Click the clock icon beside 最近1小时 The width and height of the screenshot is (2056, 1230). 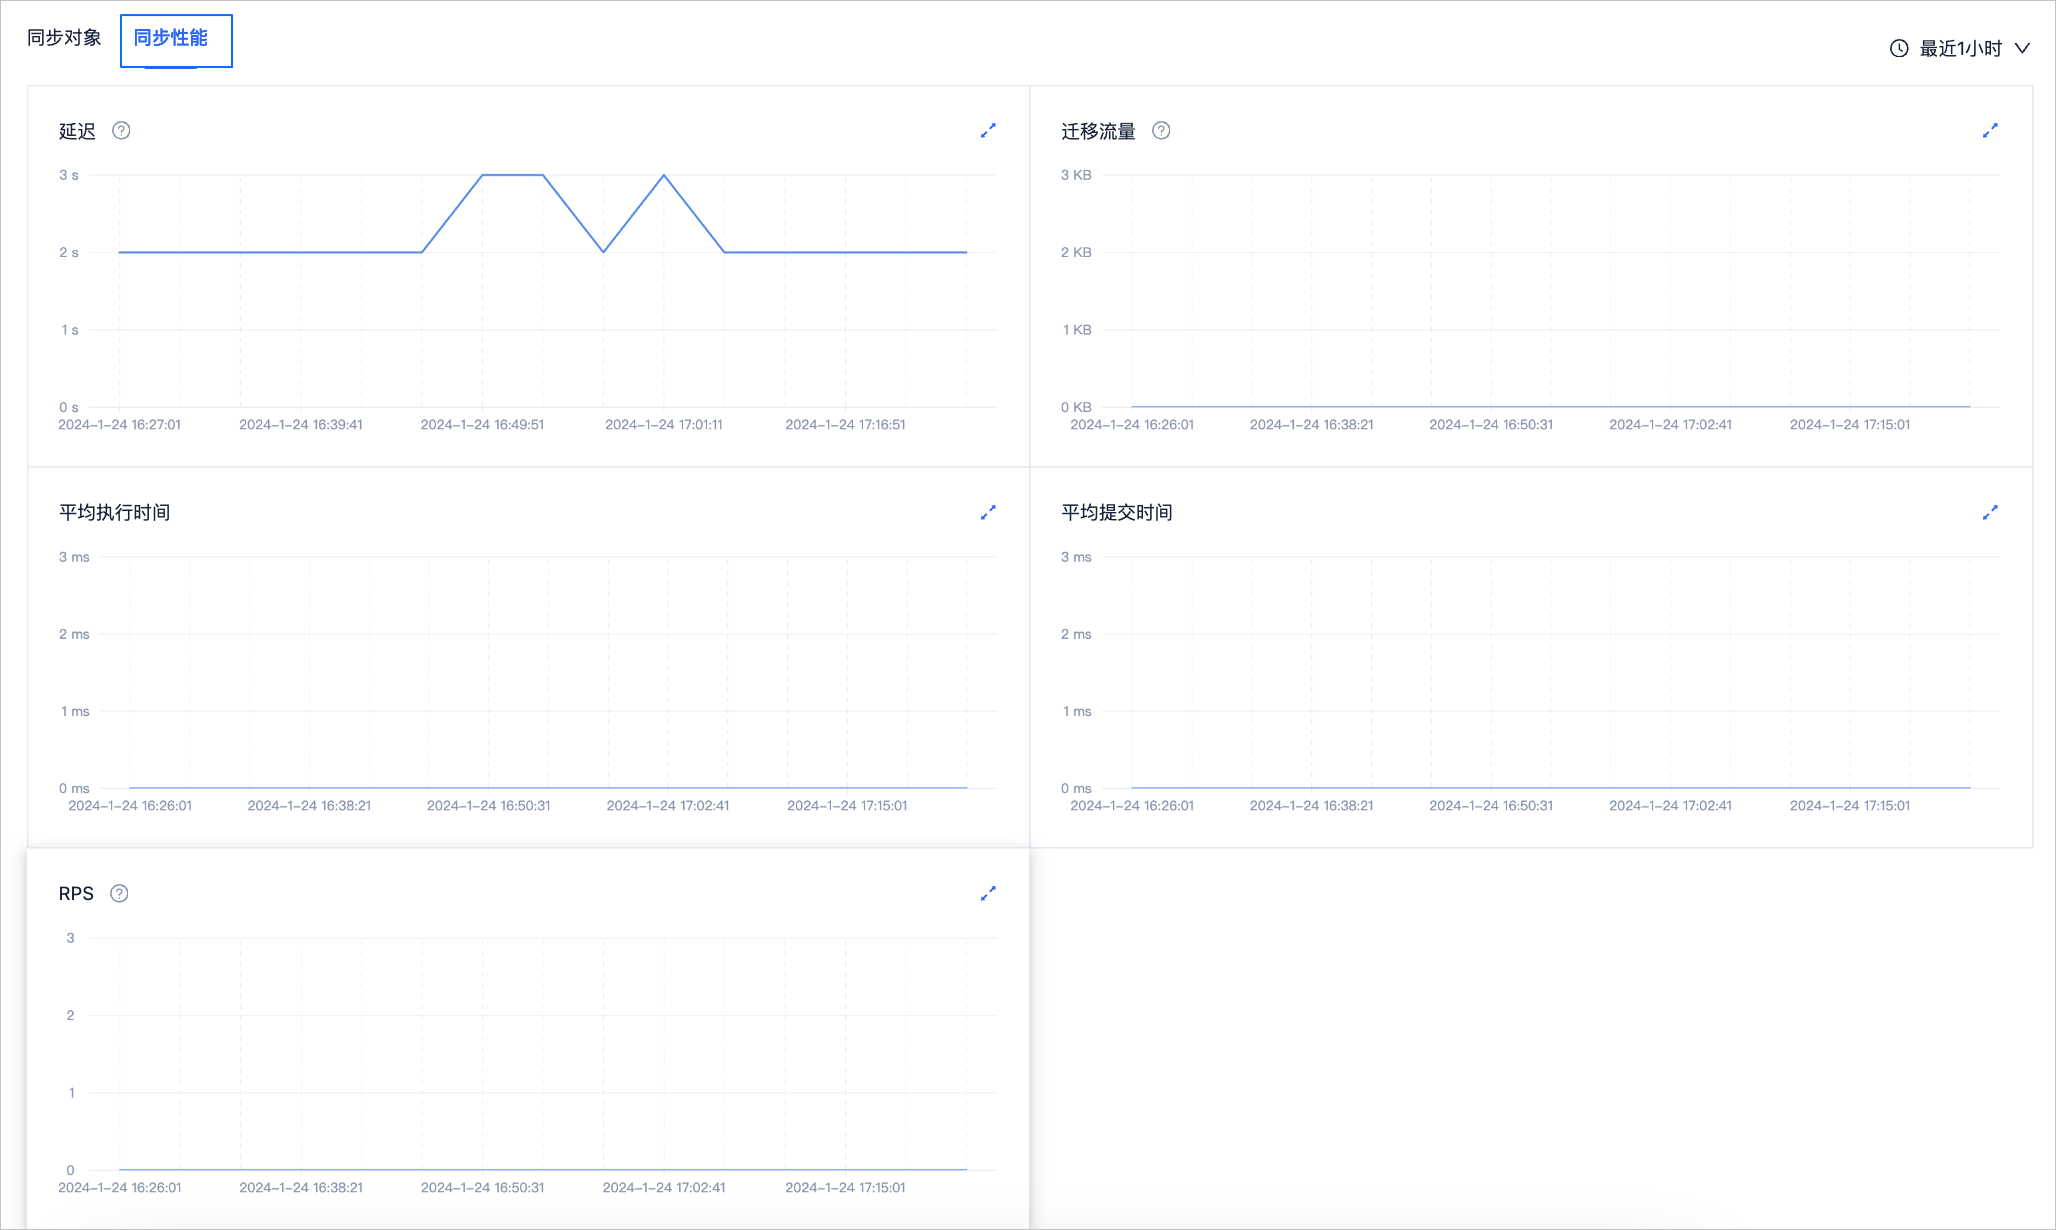tap(1899, 48)
